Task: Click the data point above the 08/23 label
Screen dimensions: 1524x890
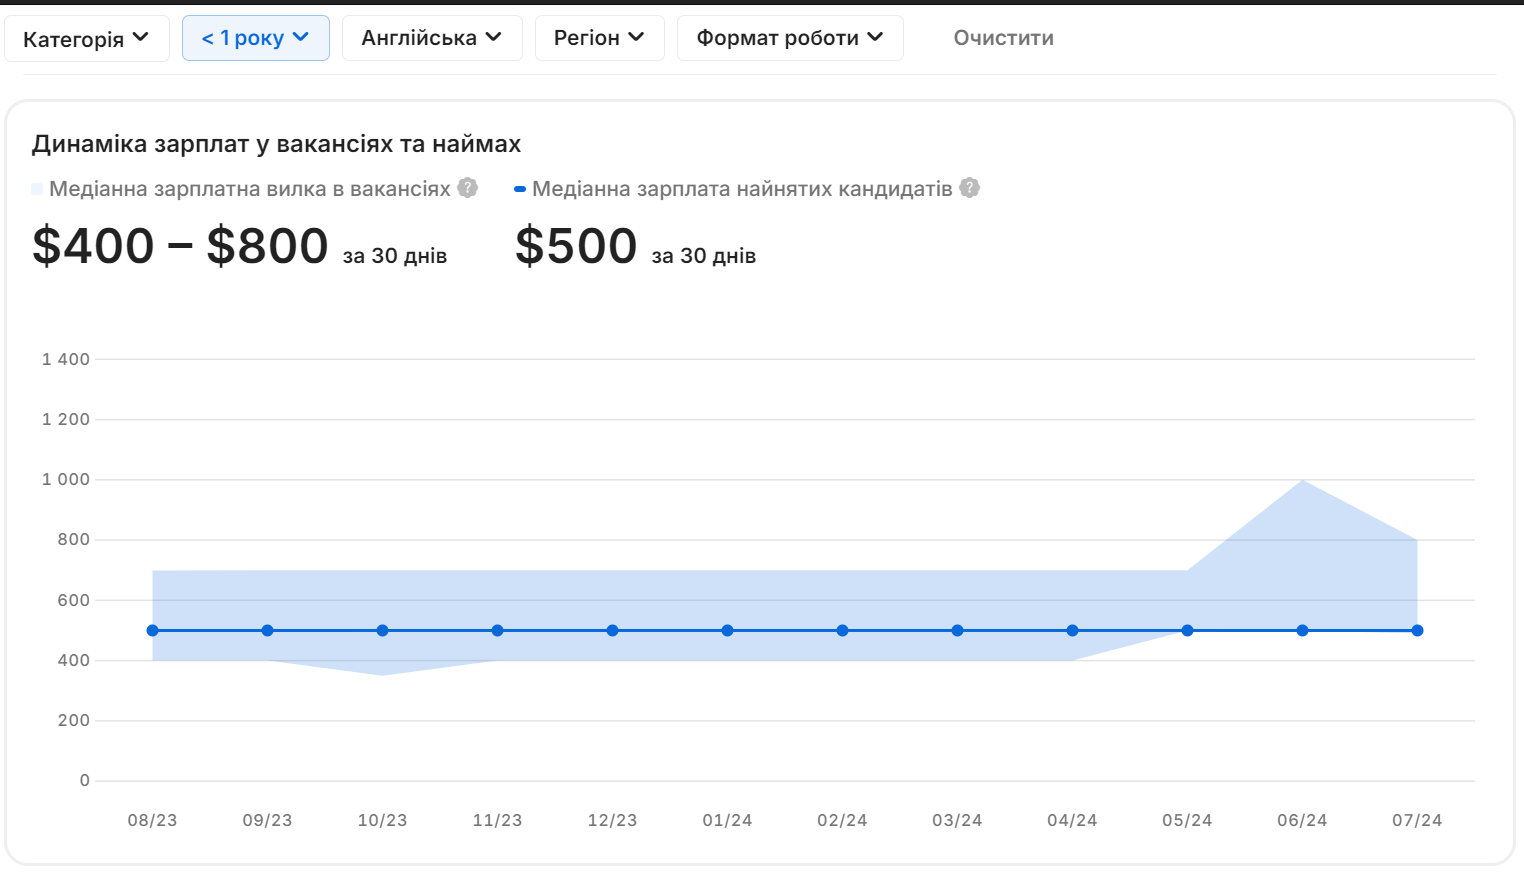Action: point(152,630)
